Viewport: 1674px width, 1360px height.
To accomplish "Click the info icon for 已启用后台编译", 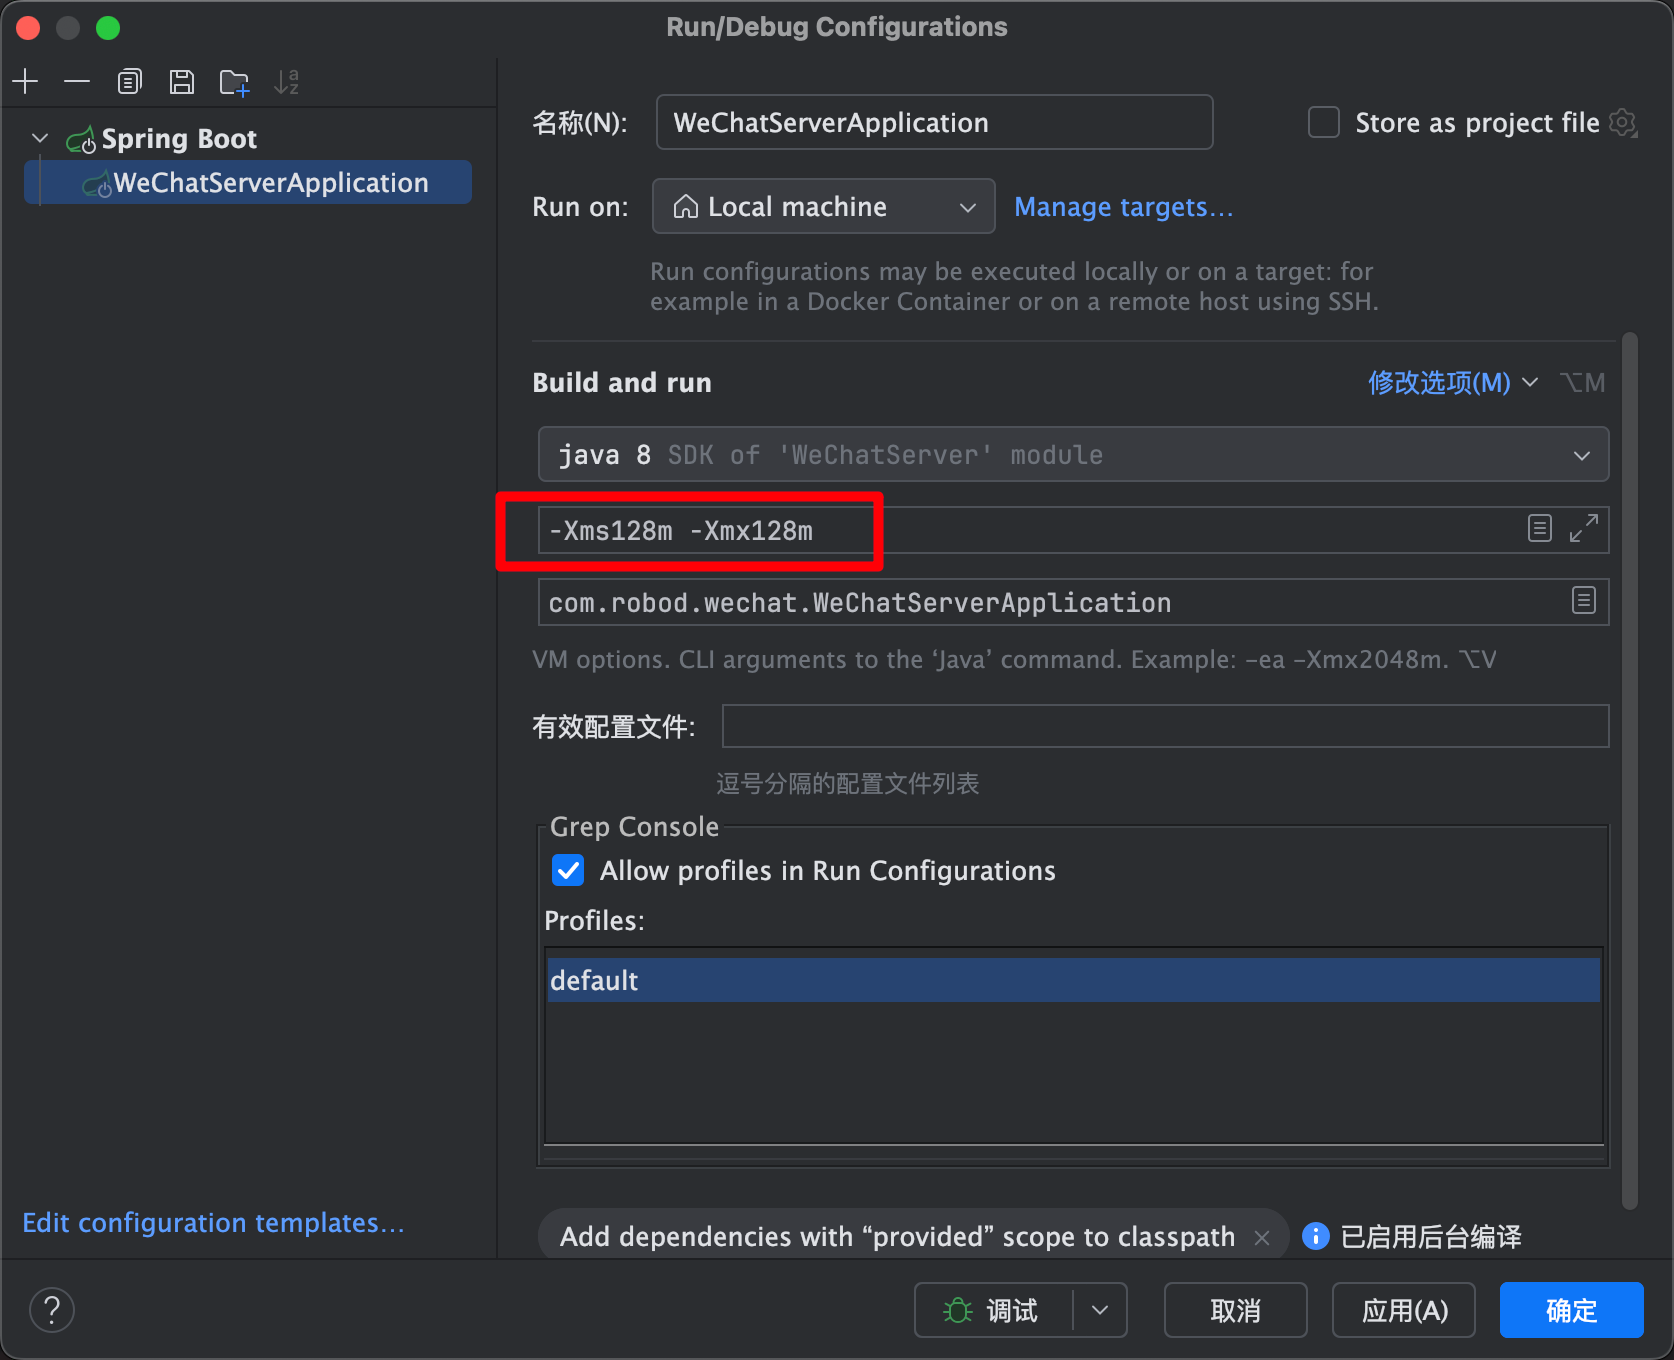I will click(1316, 1237).
